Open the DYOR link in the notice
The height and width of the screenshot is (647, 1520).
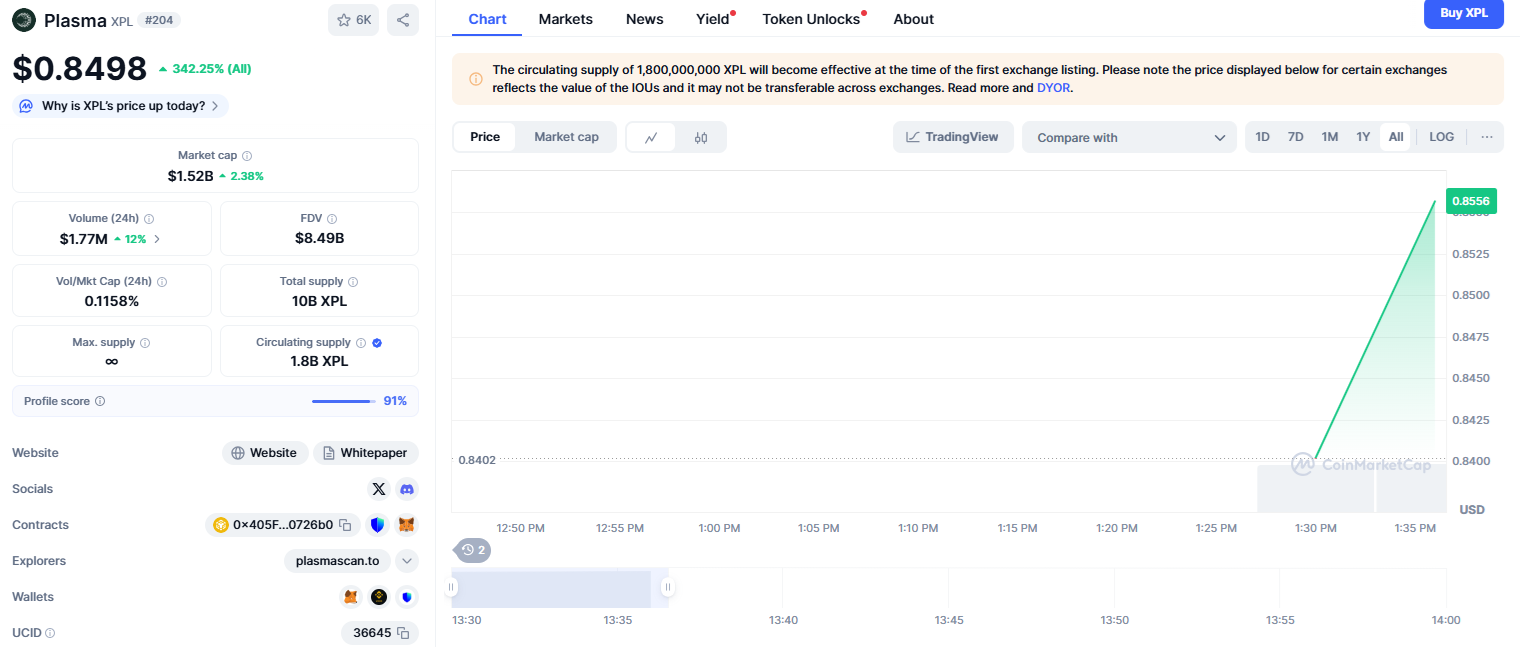click(1053, 87)
